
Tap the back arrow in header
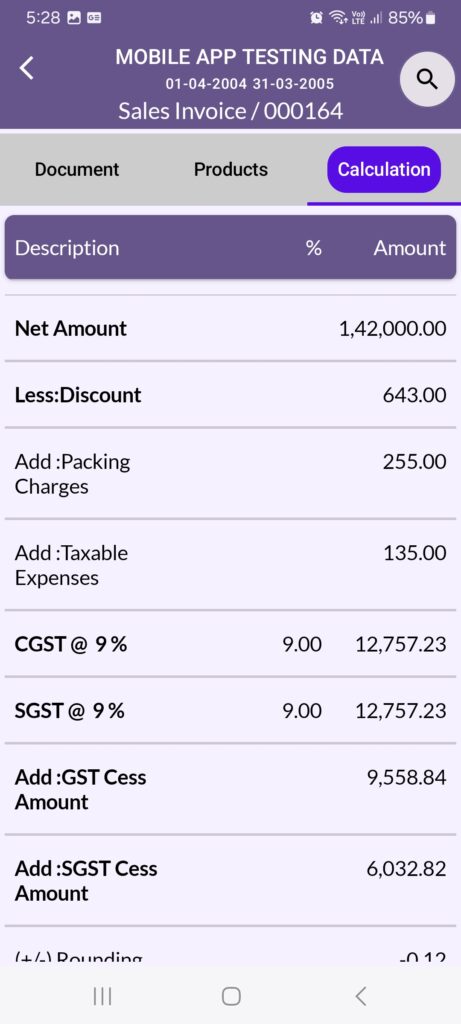click(x=27, y=68)
